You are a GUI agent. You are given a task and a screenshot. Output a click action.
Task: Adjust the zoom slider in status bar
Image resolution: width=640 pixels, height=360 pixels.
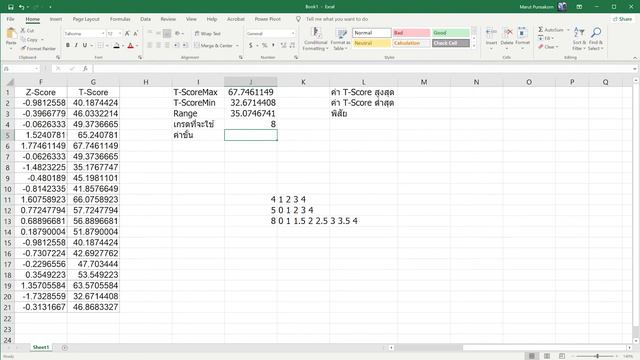(x=597, y=356)
